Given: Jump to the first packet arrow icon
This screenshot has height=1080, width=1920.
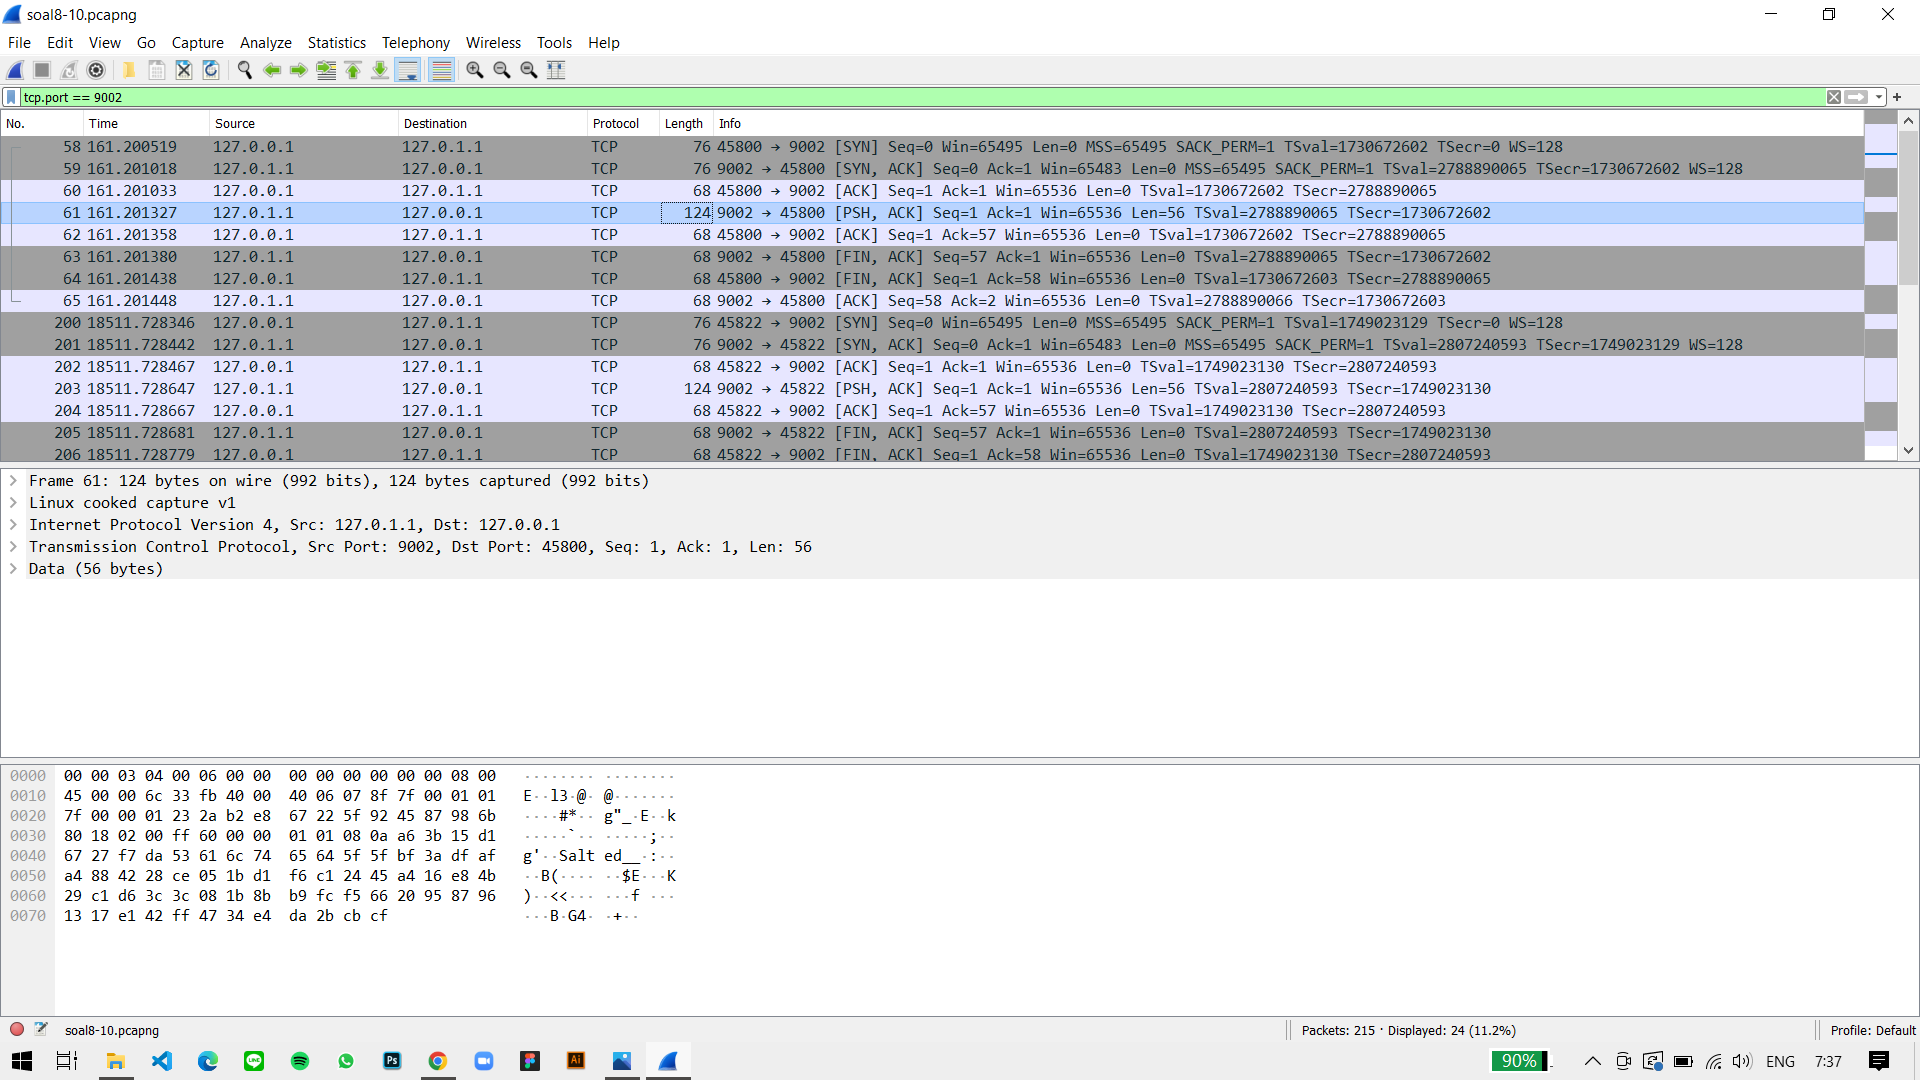Looking at the screenshot, I should [x=353, y=70].
